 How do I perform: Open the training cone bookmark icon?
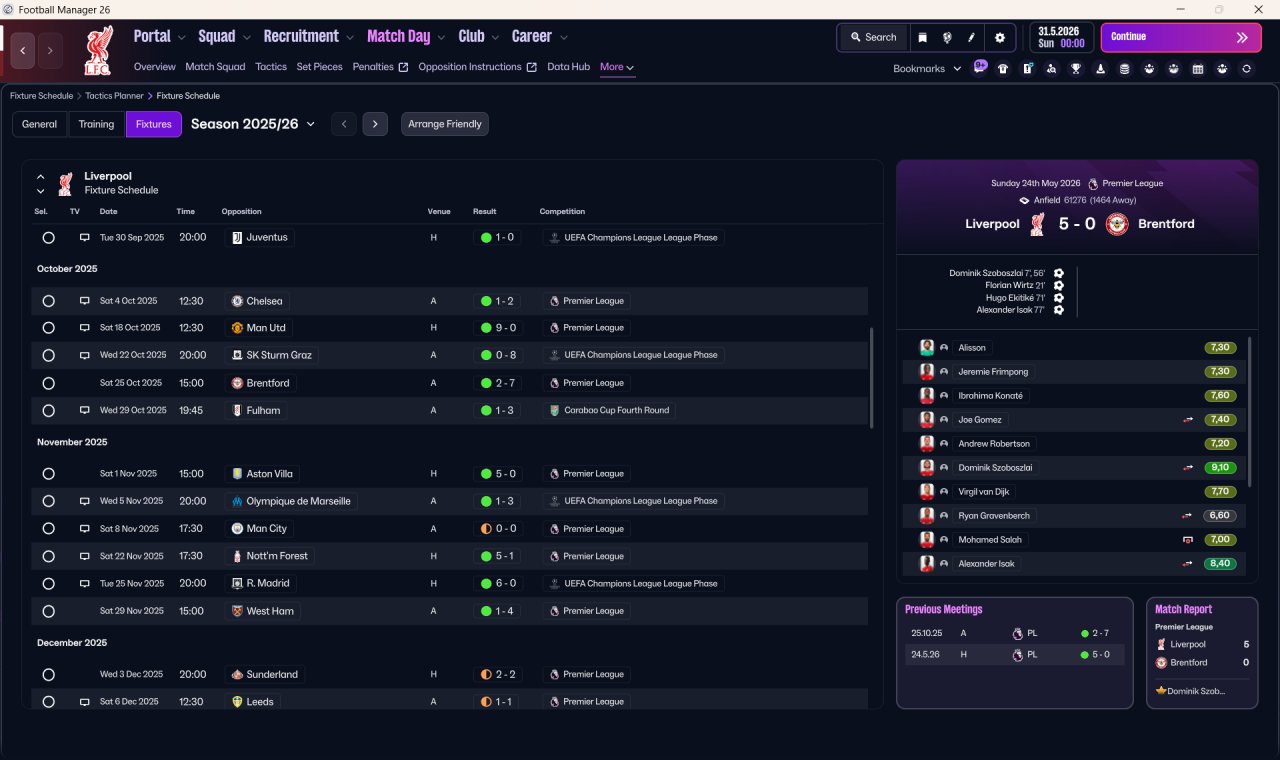(x=1100, y=69)
